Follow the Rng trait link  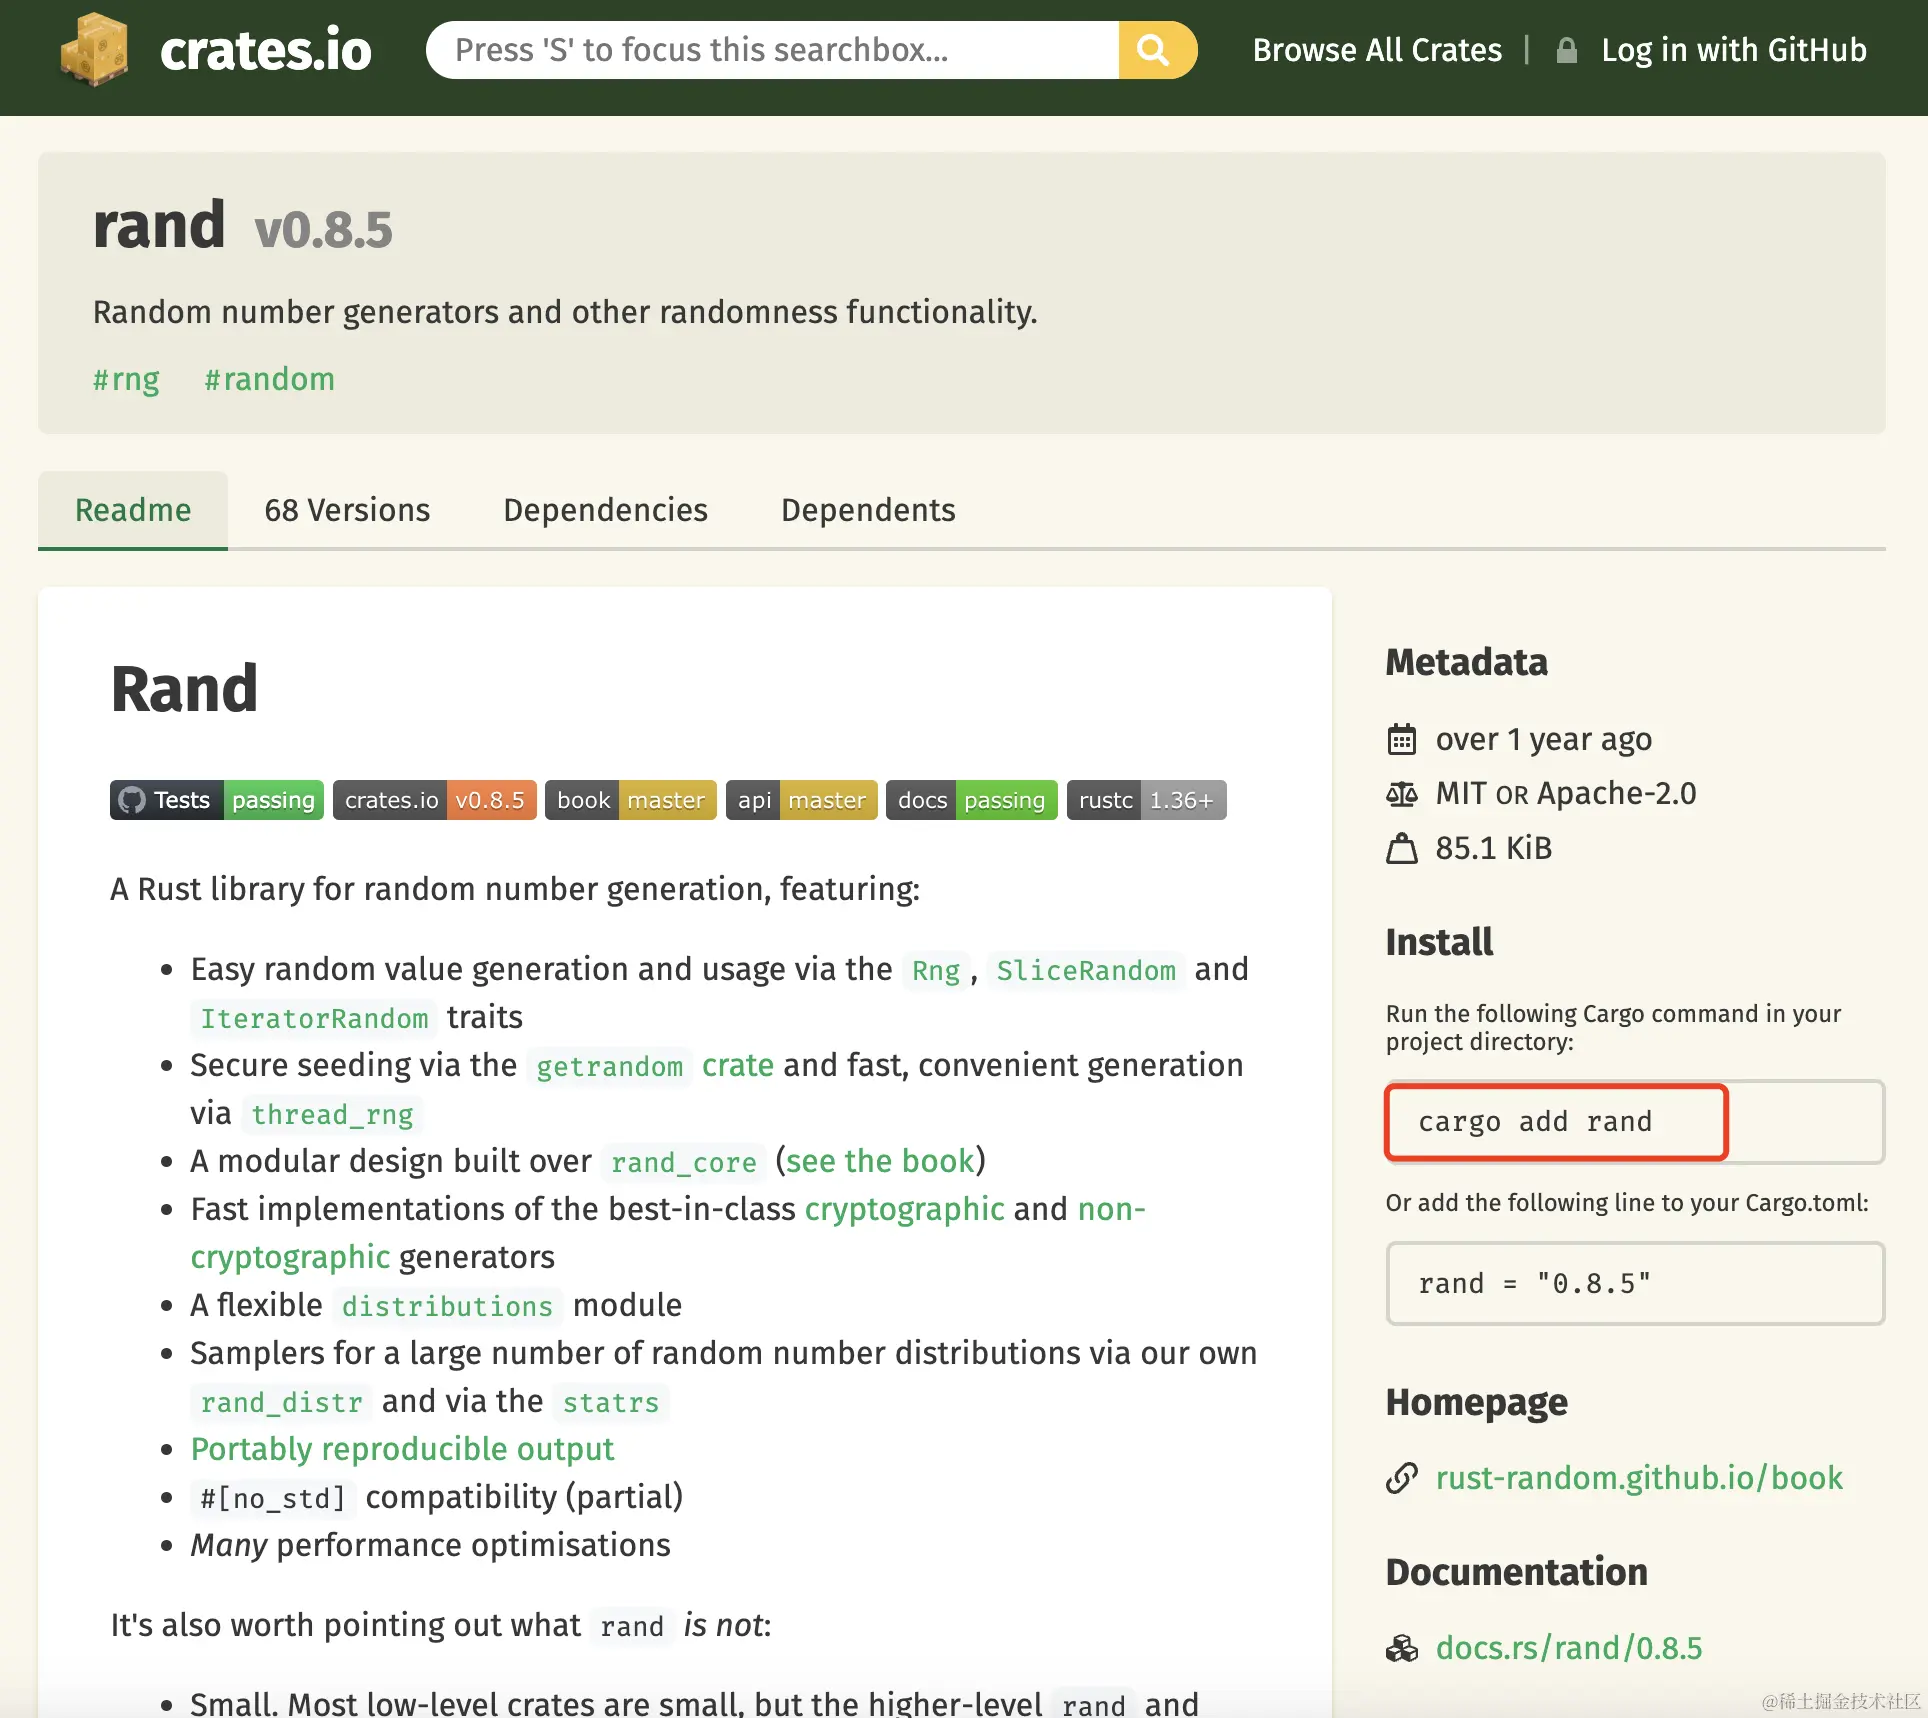936,970
